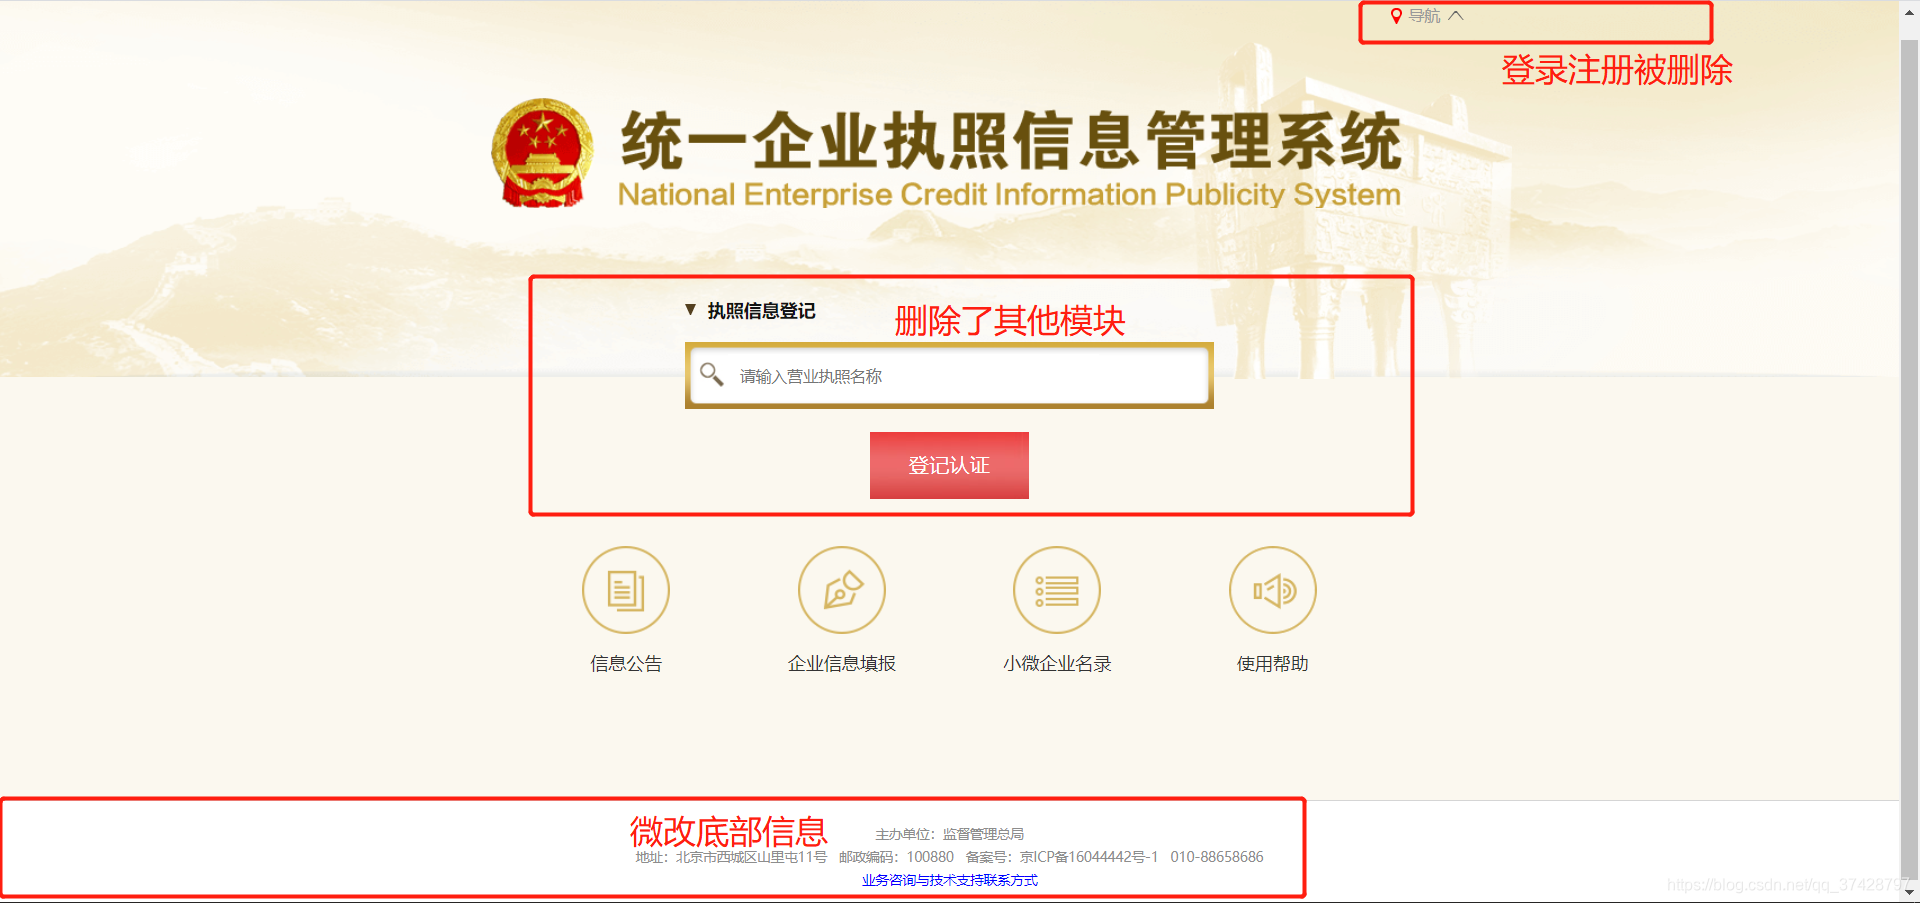Open the 导航 navigation menu
The image size is (1920, 903).
coord(1425,16)
